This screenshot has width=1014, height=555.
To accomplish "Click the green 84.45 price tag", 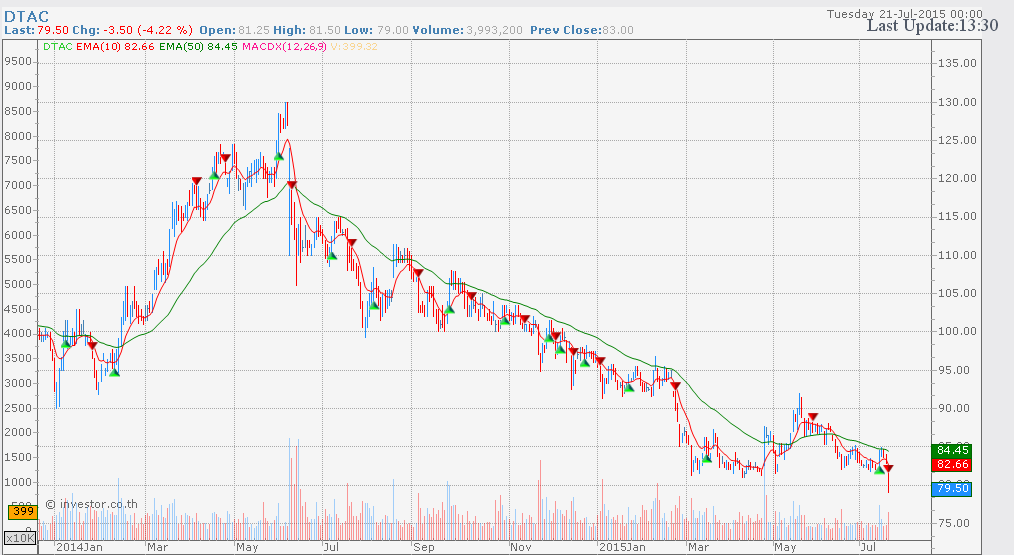I will [x=952, y=450].
